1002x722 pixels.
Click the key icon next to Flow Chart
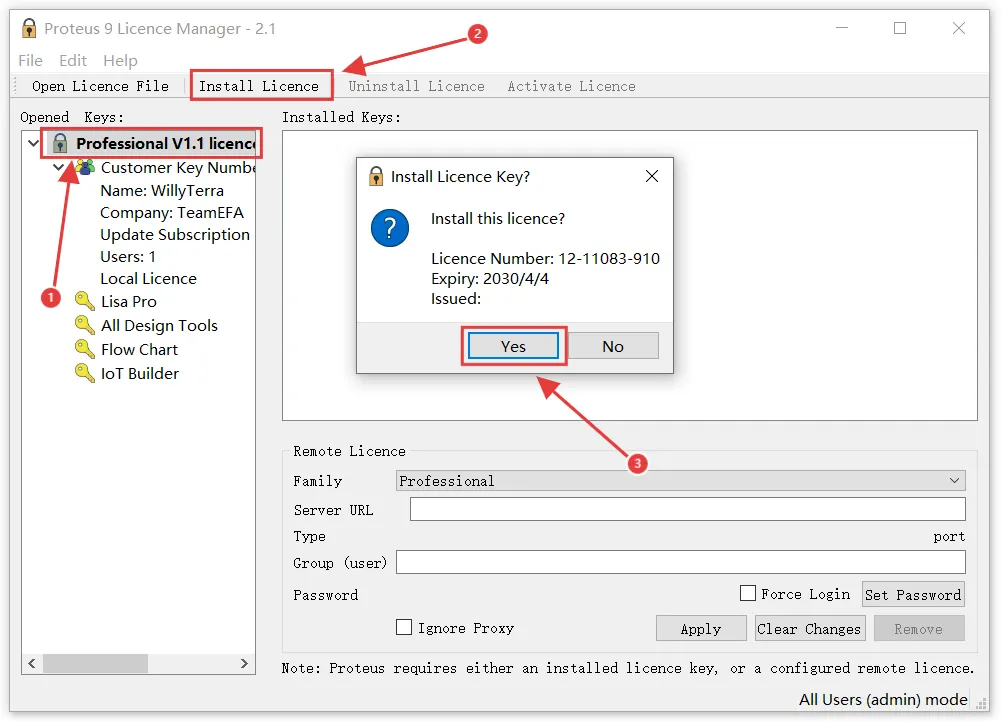pos(84,349)
